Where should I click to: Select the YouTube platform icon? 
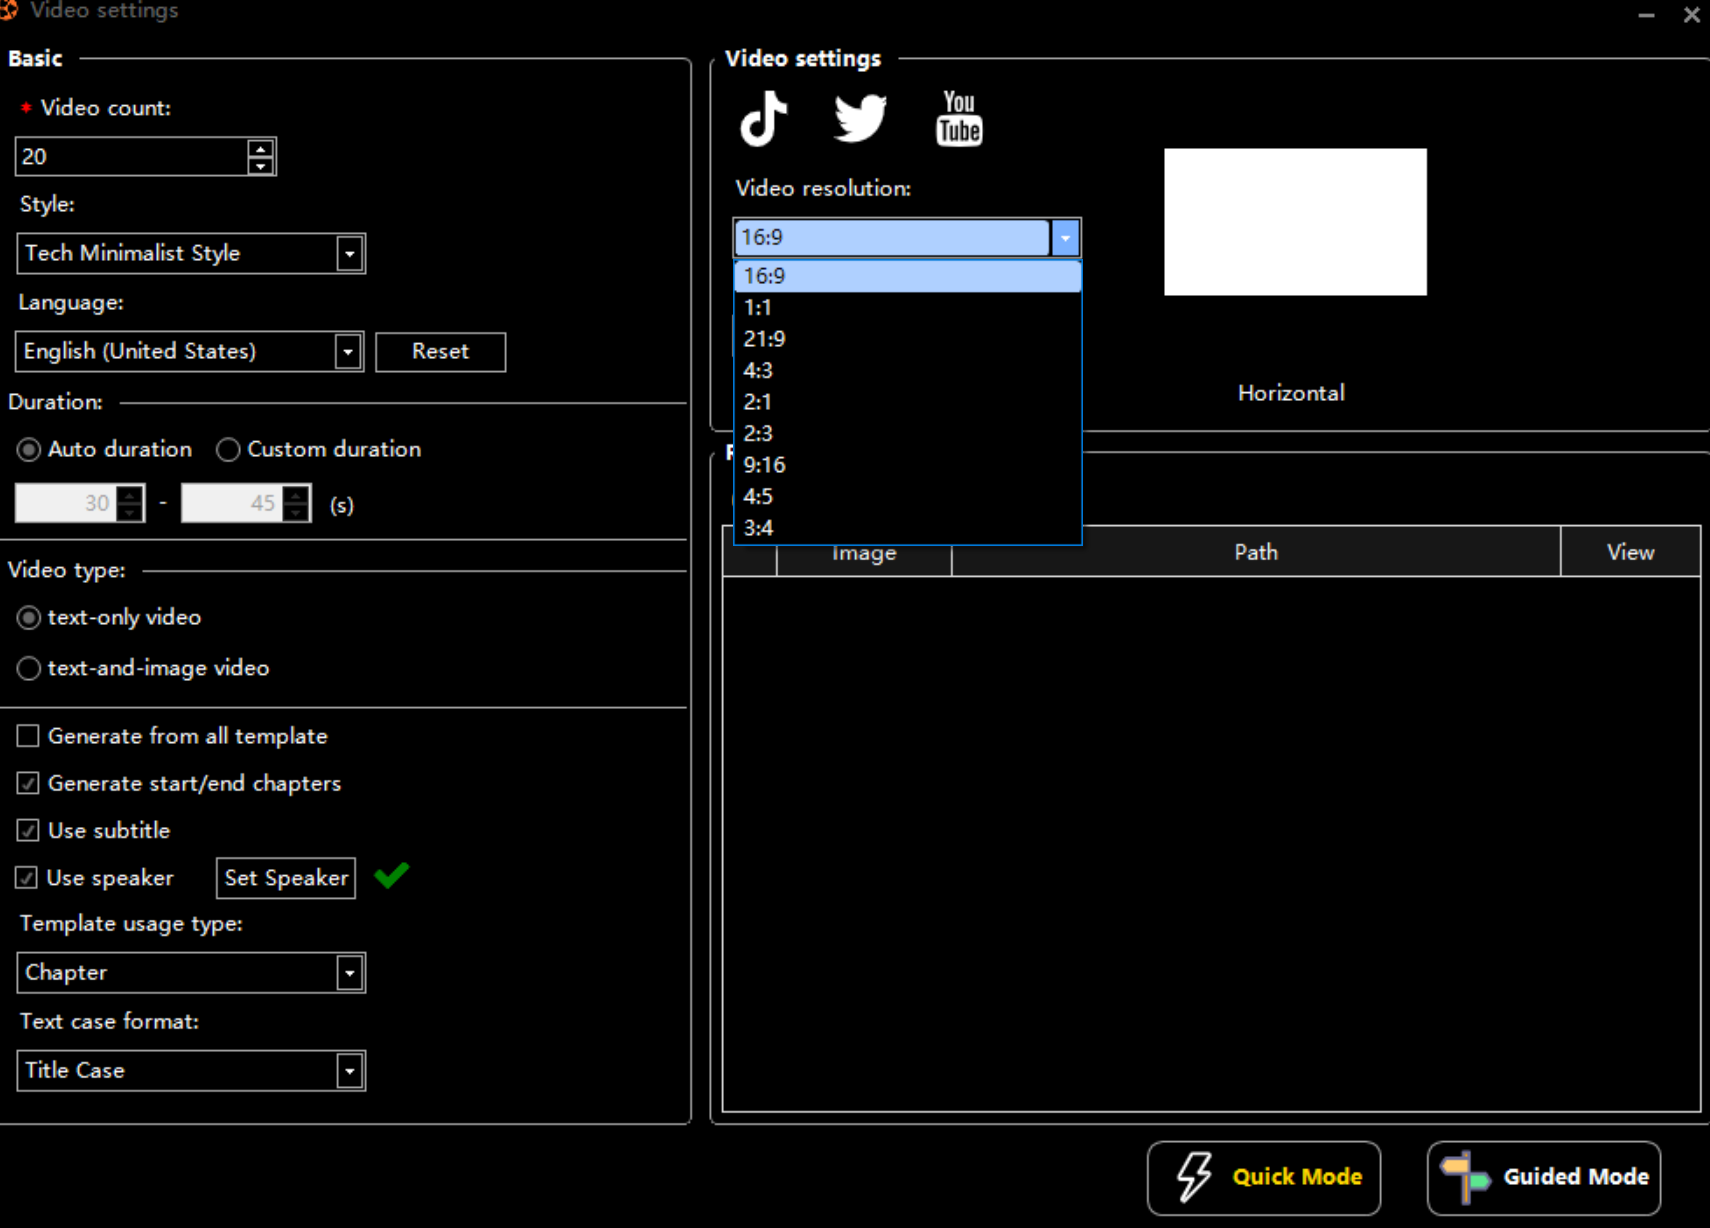[959, 118]
